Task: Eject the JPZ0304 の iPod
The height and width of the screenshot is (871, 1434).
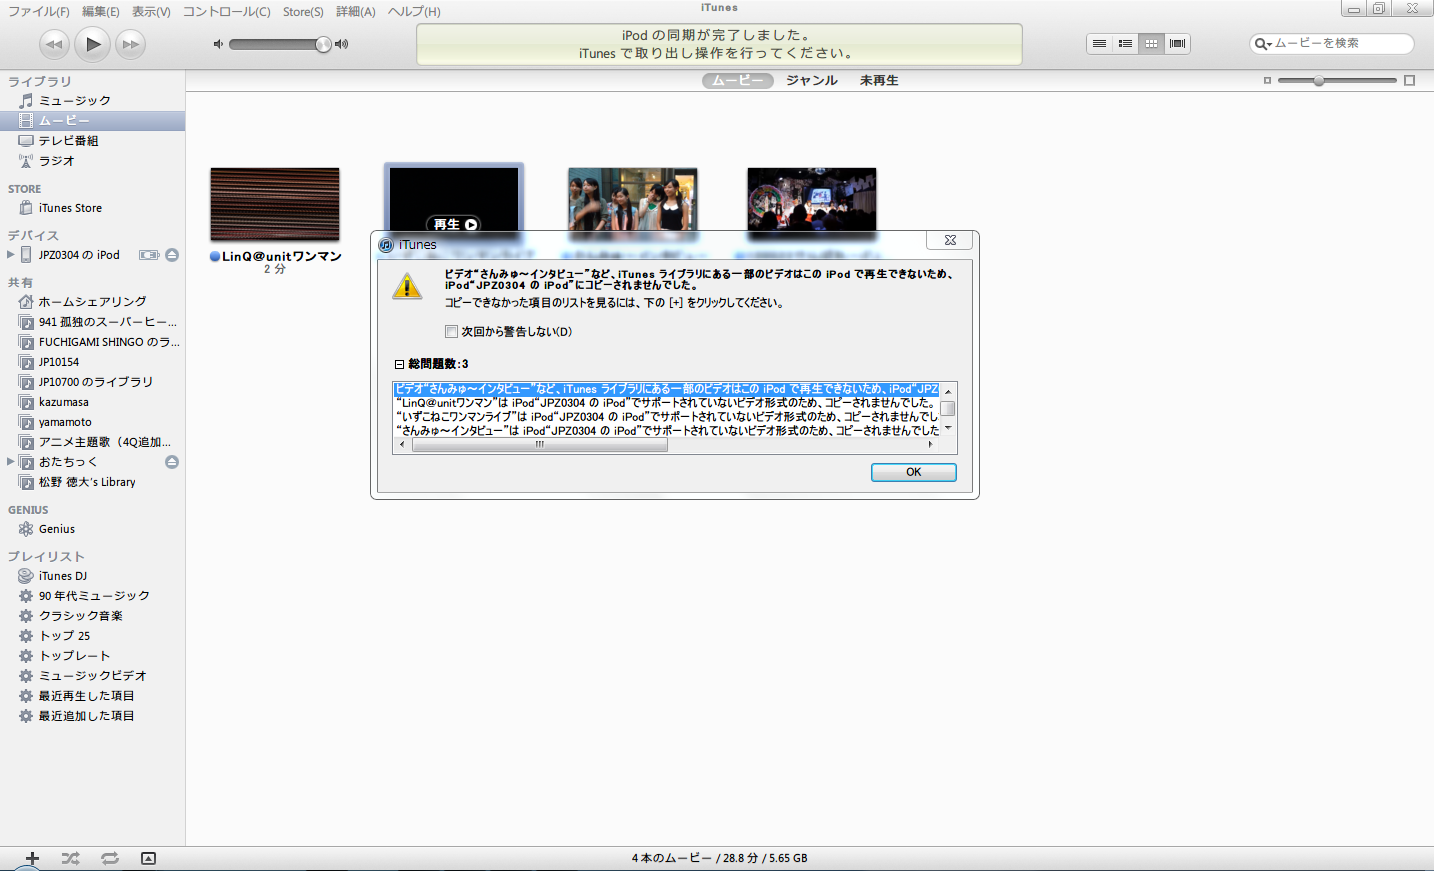Action: [x=172, y=255]
